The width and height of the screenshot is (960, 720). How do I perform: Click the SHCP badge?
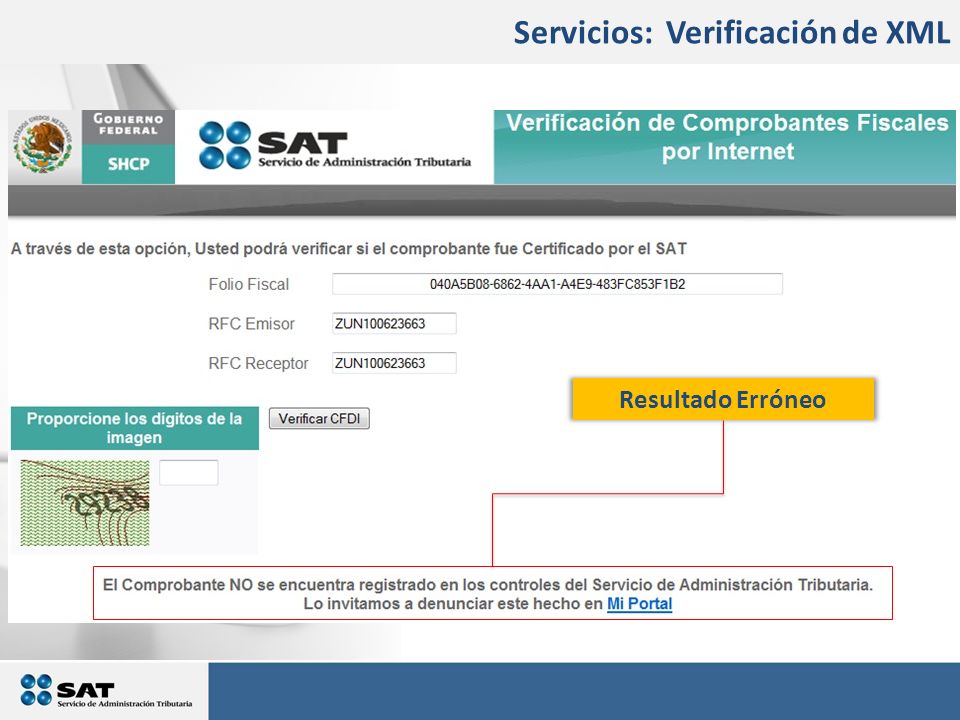pyautogui.click(x=129, y=164)
